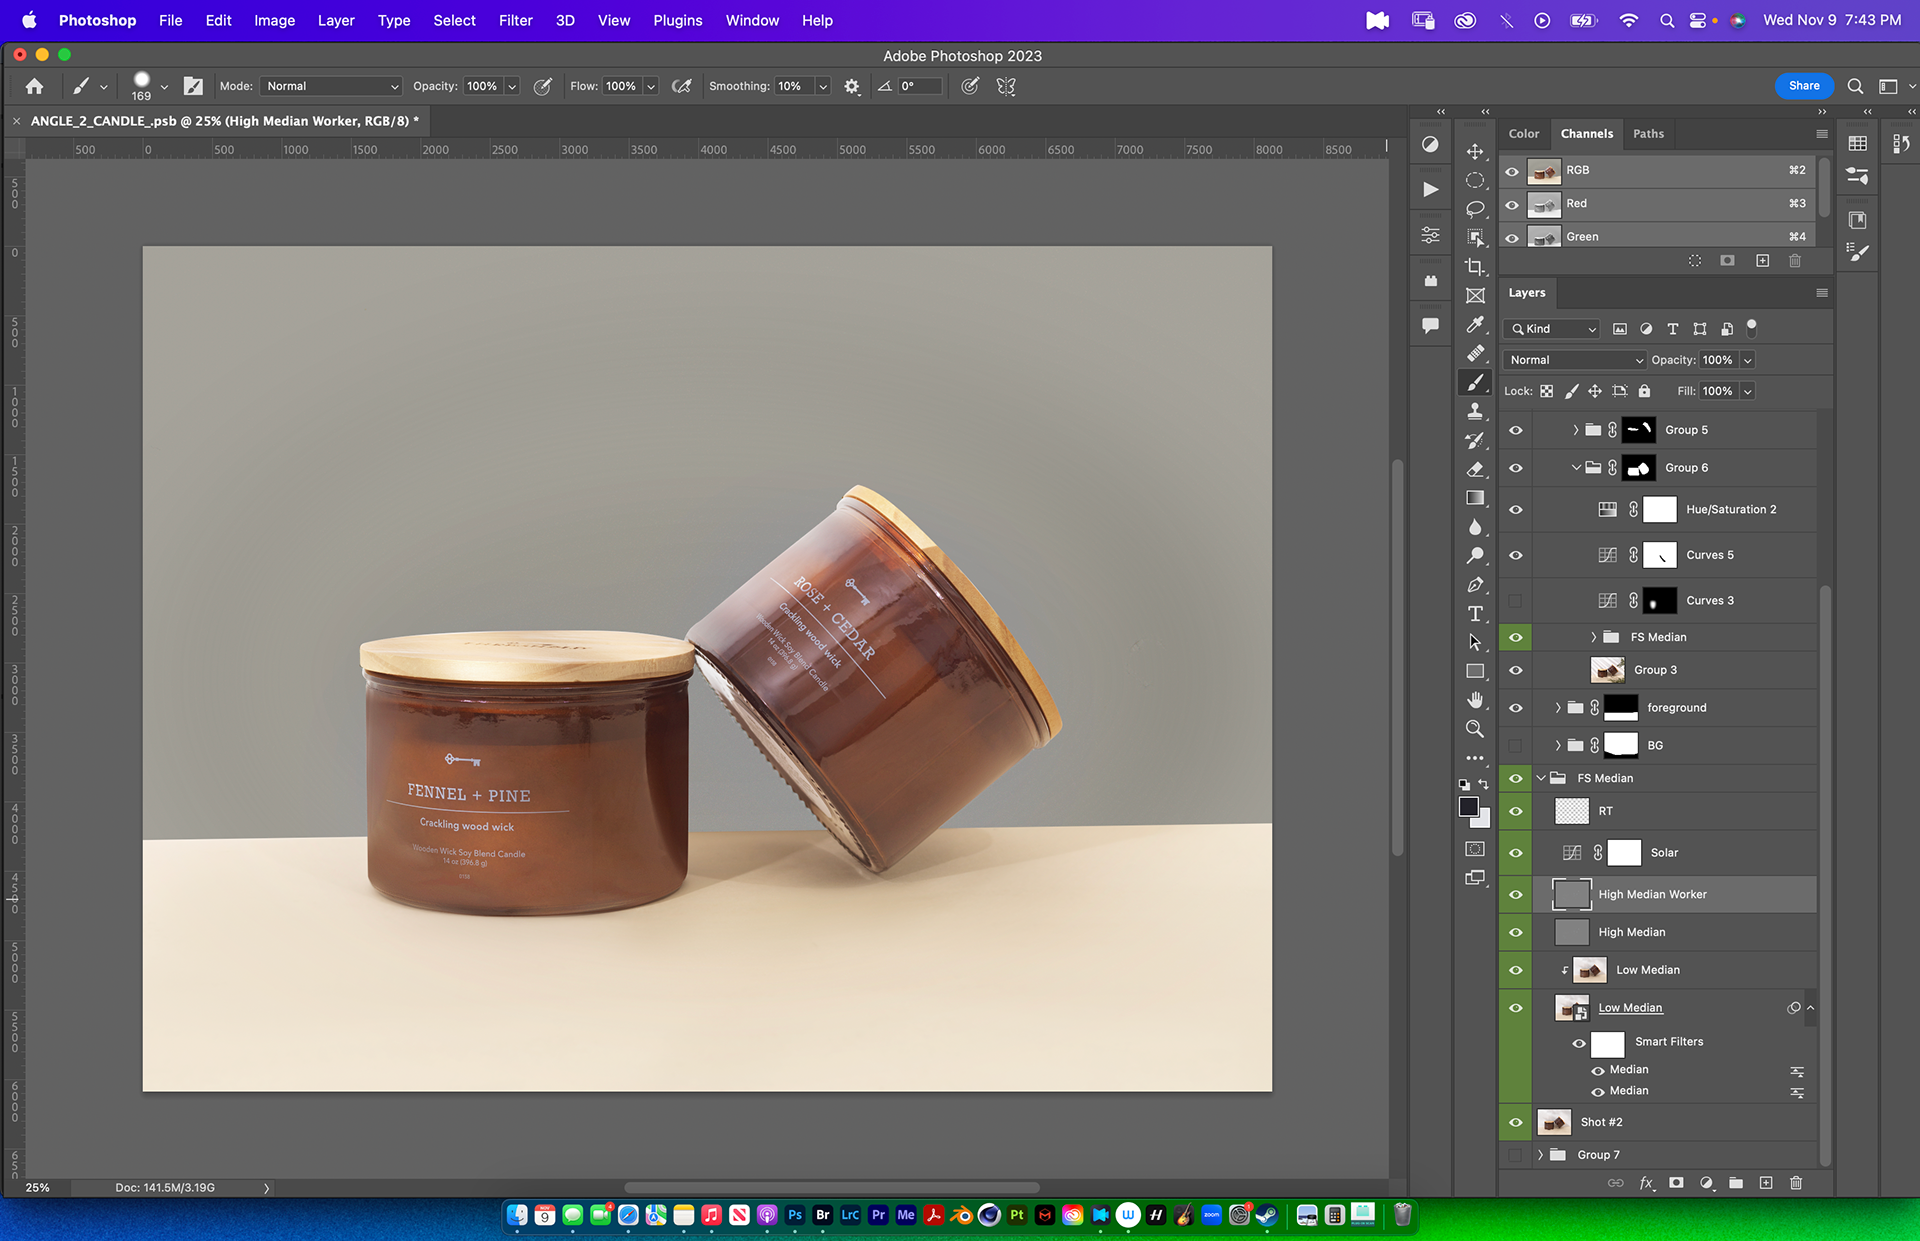Select the Healing Brush tool
The width and height of the screenshot is (1920, 1241).
tap(1475, 354)
